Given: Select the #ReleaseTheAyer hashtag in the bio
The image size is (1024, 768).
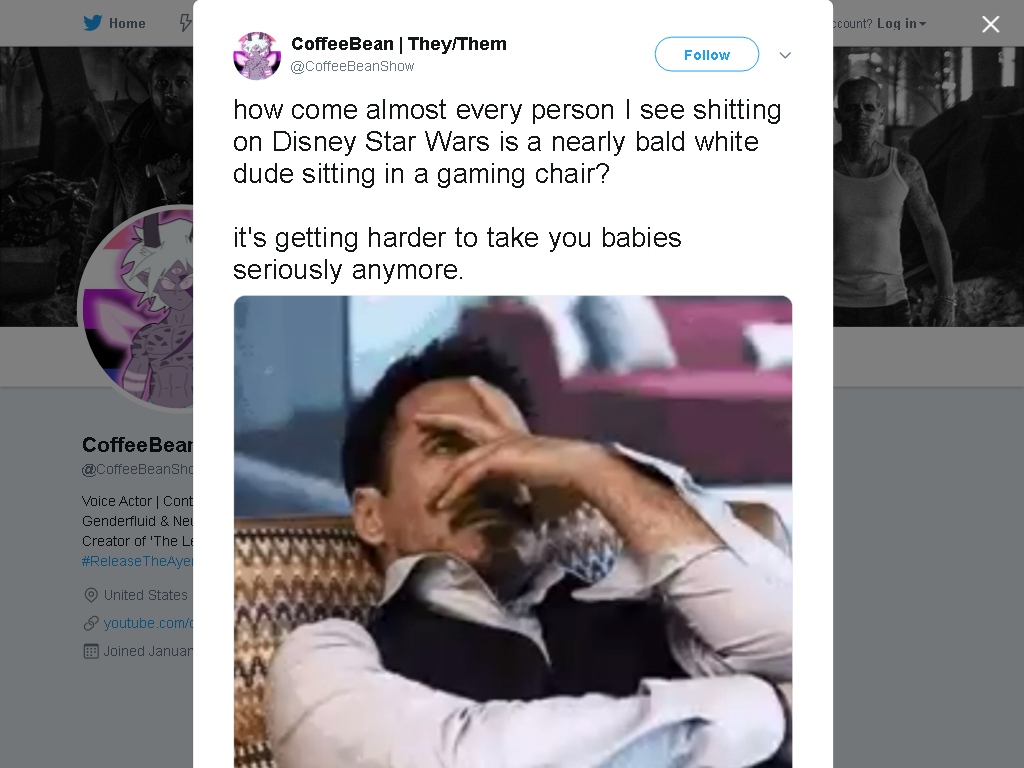Looking at the screenshot, I should click(137, 561).
